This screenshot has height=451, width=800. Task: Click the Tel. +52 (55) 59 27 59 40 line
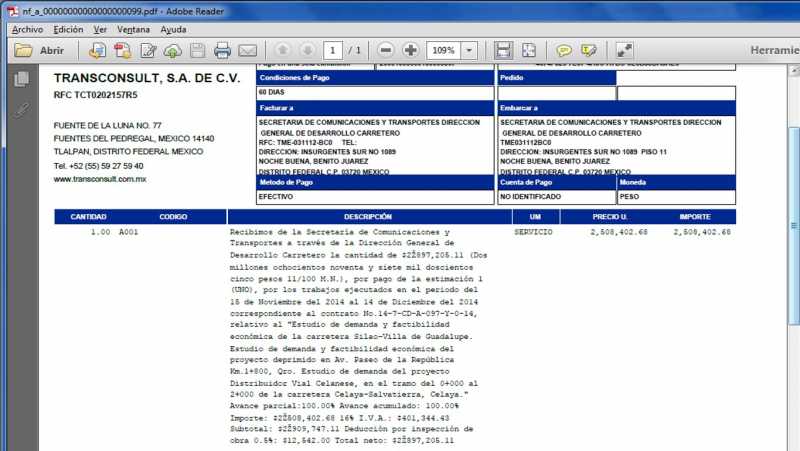98,166
